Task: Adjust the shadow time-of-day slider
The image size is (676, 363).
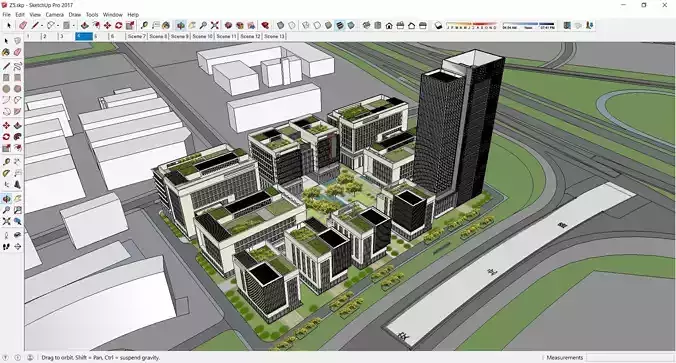Action: click(529, 25)
